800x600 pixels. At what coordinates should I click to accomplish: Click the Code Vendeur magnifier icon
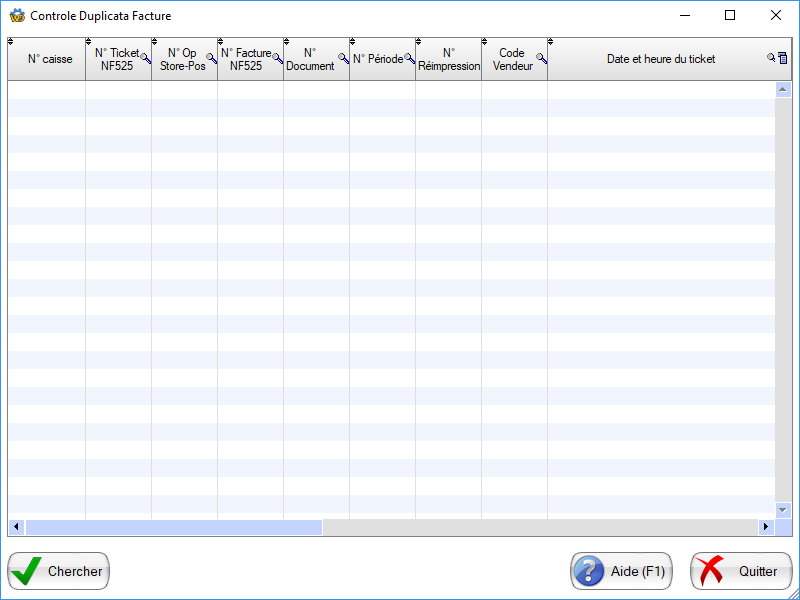541,59
